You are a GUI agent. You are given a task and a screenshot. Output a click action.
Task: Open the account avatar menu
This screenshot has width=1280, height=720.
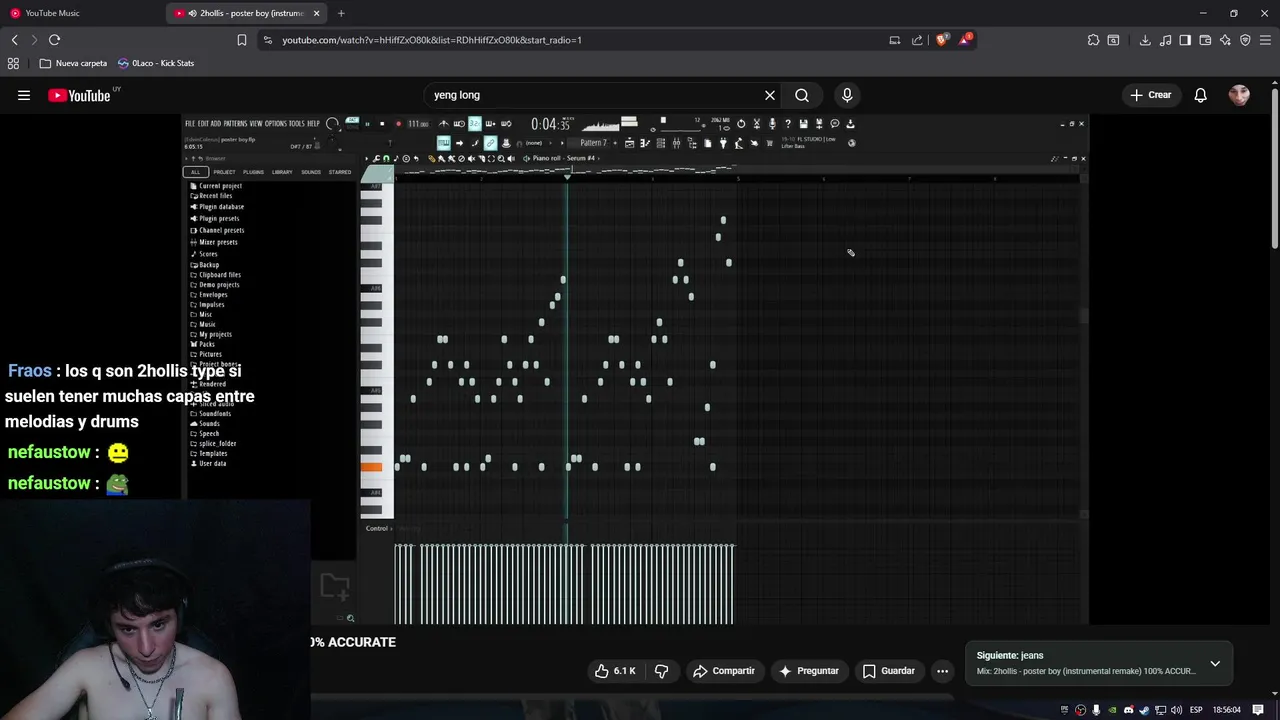tap(1239, 95)
